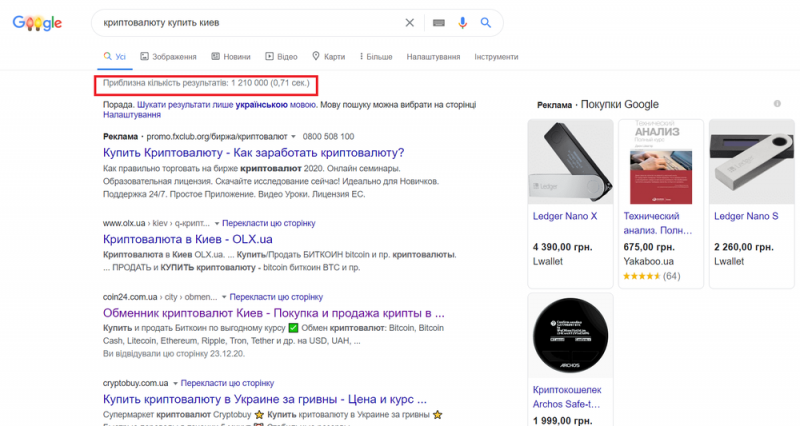Open the Карти maps tab

(329, 57)
